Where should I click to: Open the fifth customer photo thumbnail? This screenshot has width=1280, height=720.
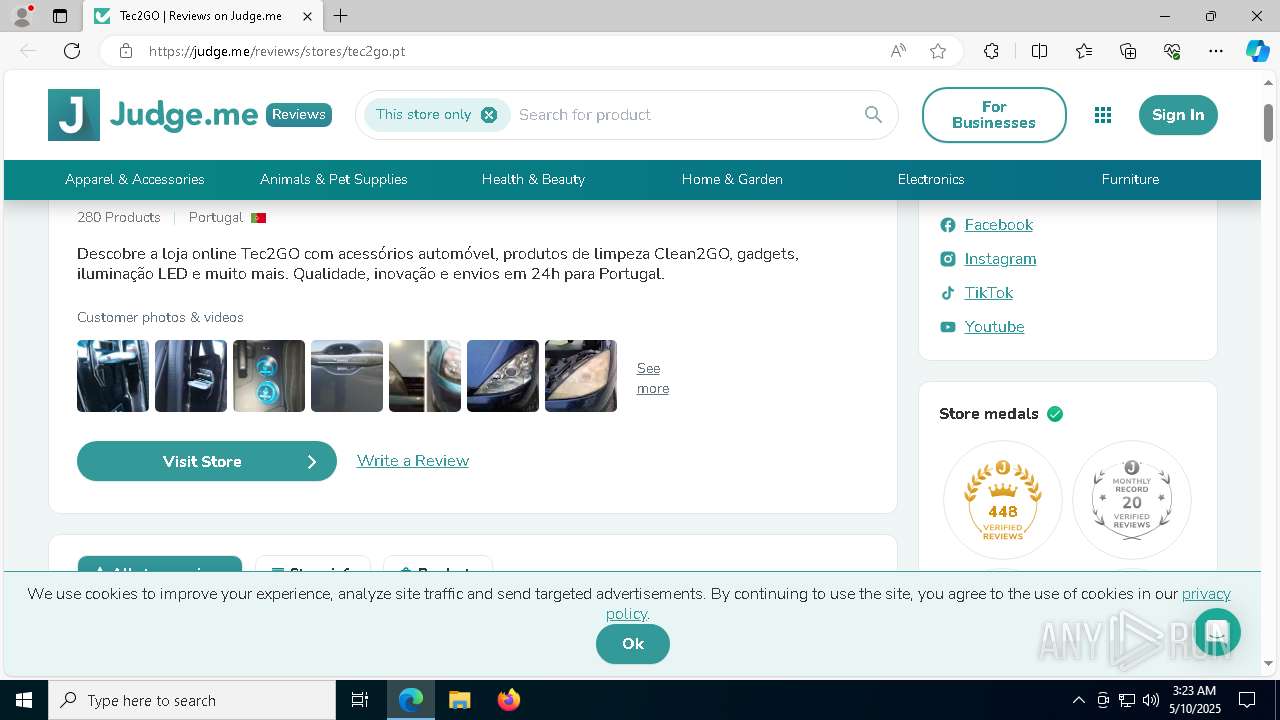[425, 376]
